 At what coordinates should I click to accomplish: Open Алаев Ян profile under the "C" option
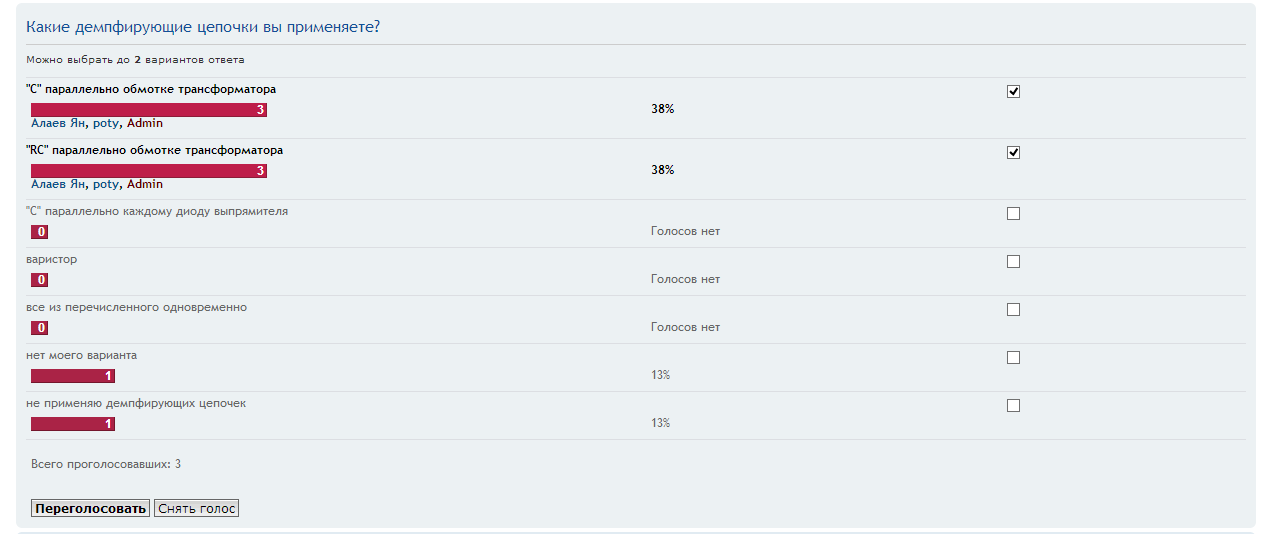tap(58, 124)
